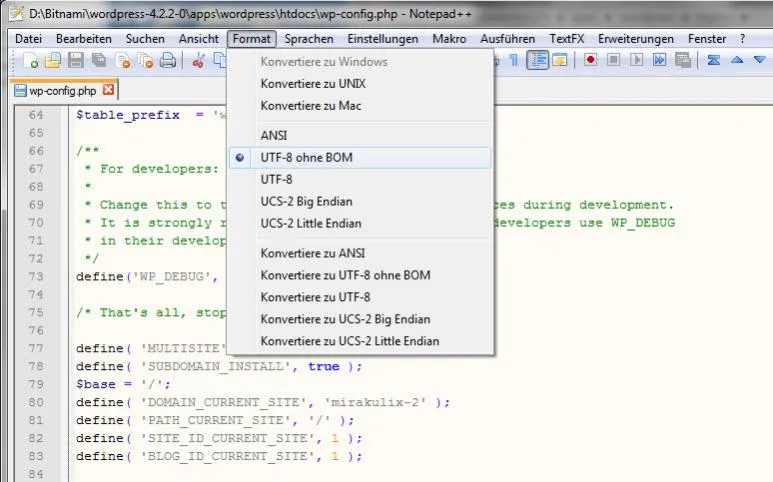Select ANSI encoding option
773x482 pixels.
[360, 136]
